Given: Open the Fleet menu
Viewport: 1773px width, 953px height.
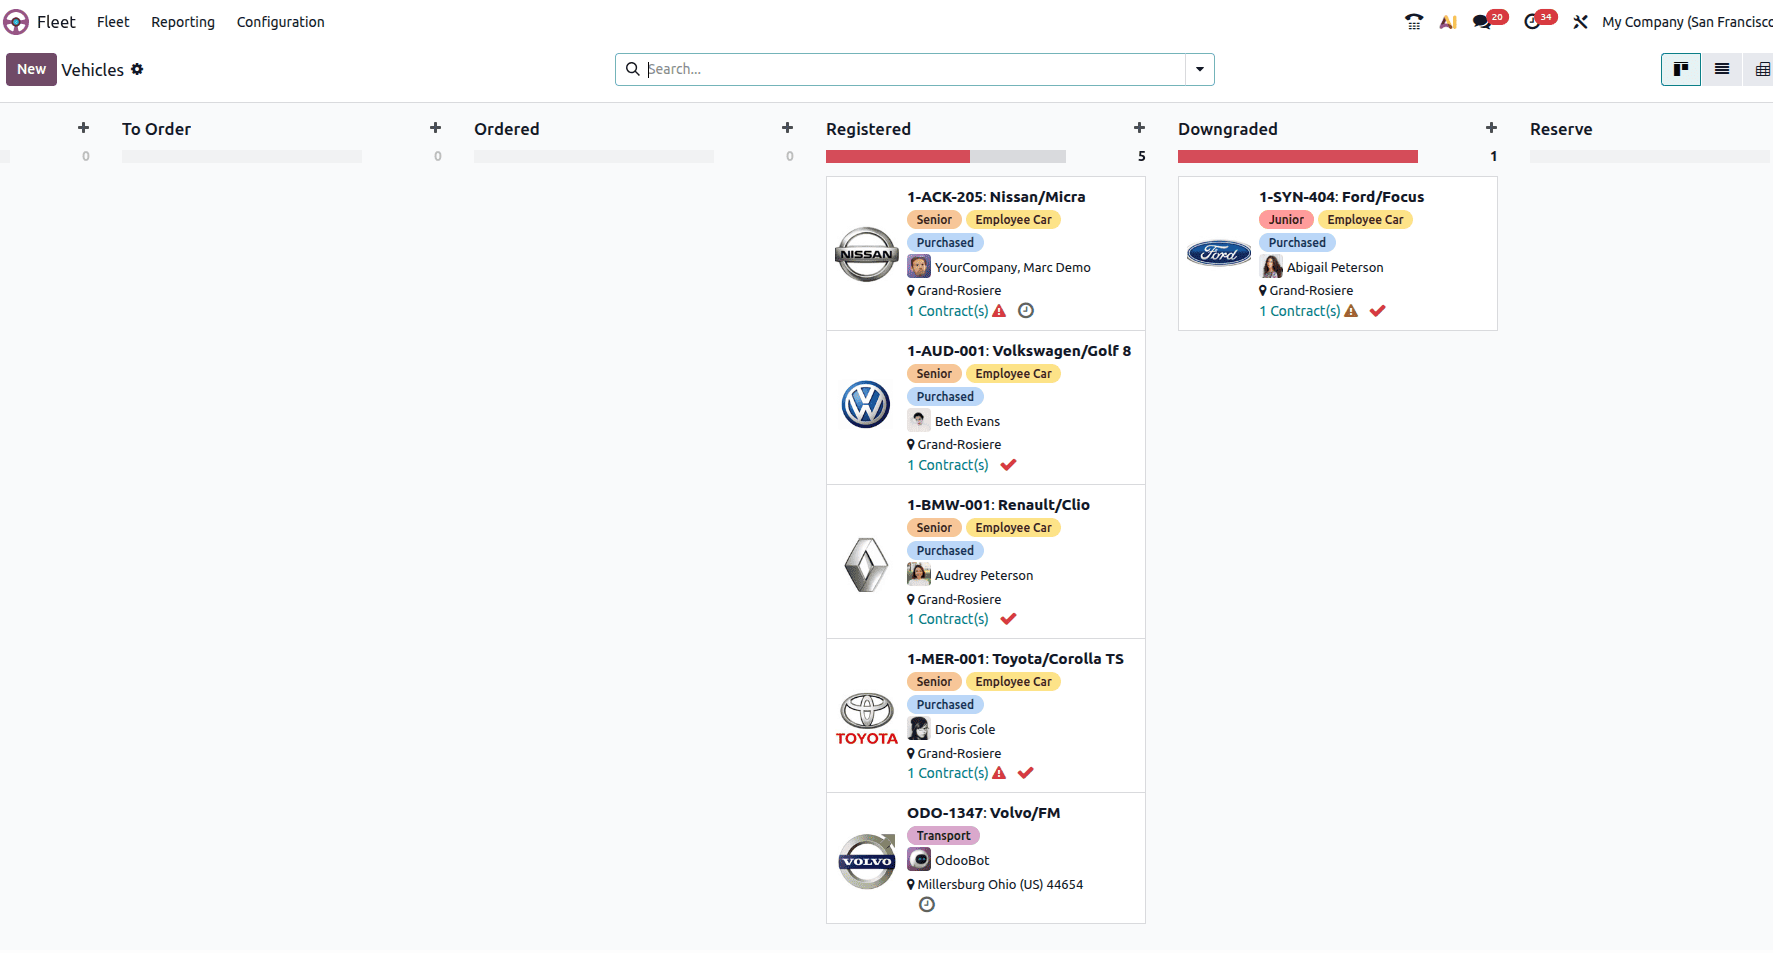Looking at the screenshot, I should (113, 22).
